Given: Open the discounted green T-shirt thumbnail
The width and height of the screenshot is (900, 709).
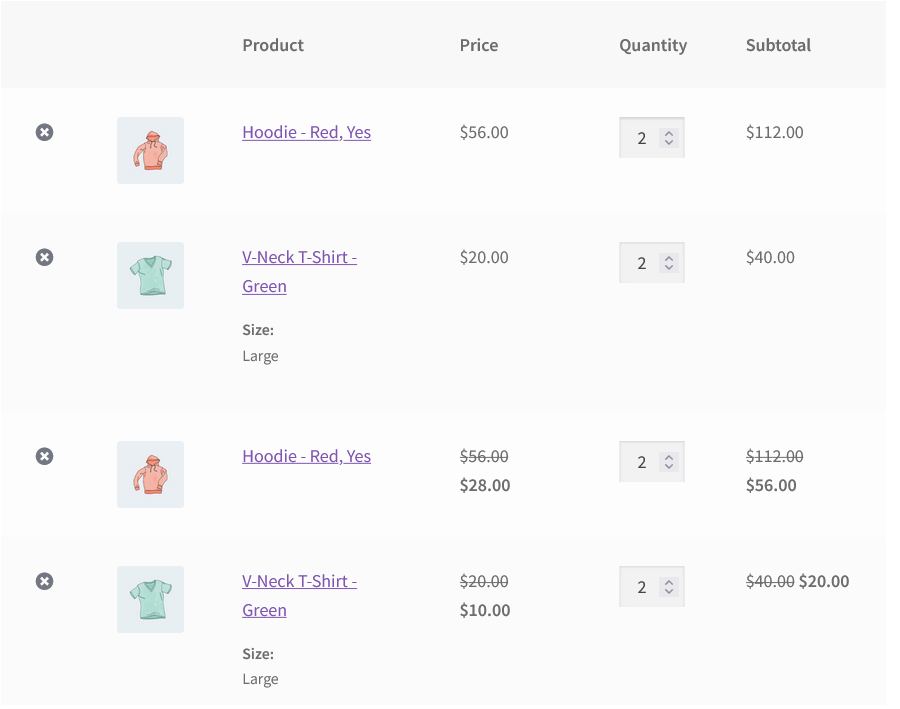Looking at the screenshot, I should pos(150,600).
